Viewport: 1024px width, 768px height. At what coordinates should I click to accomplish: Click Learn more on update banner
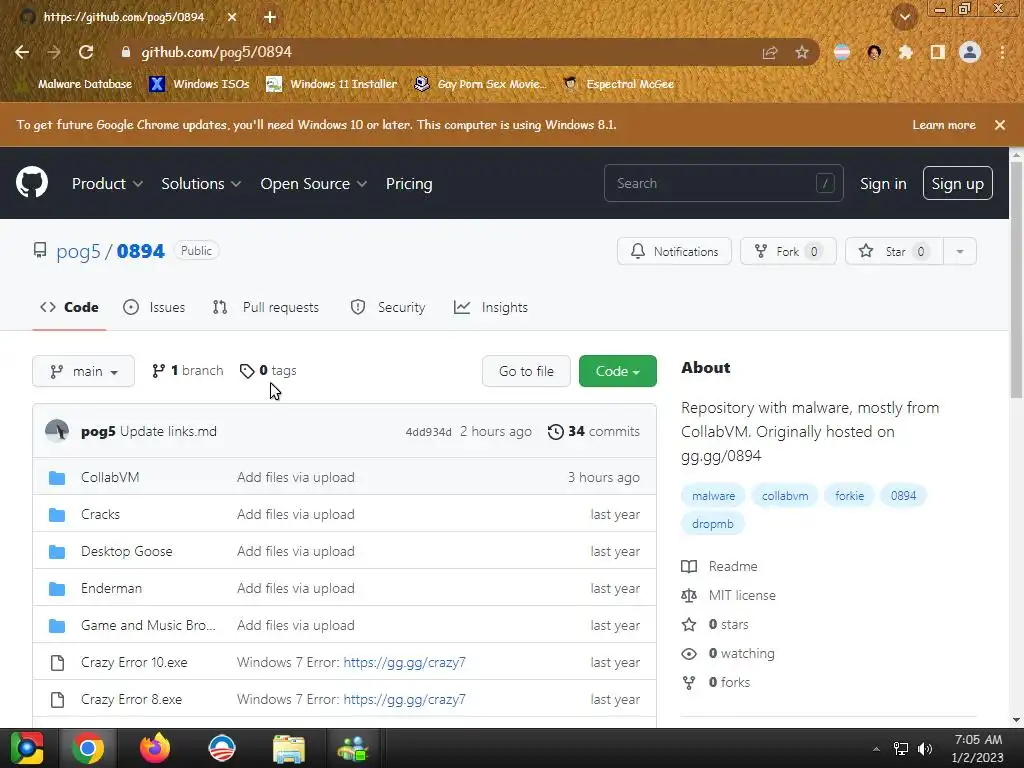(944, 125)
